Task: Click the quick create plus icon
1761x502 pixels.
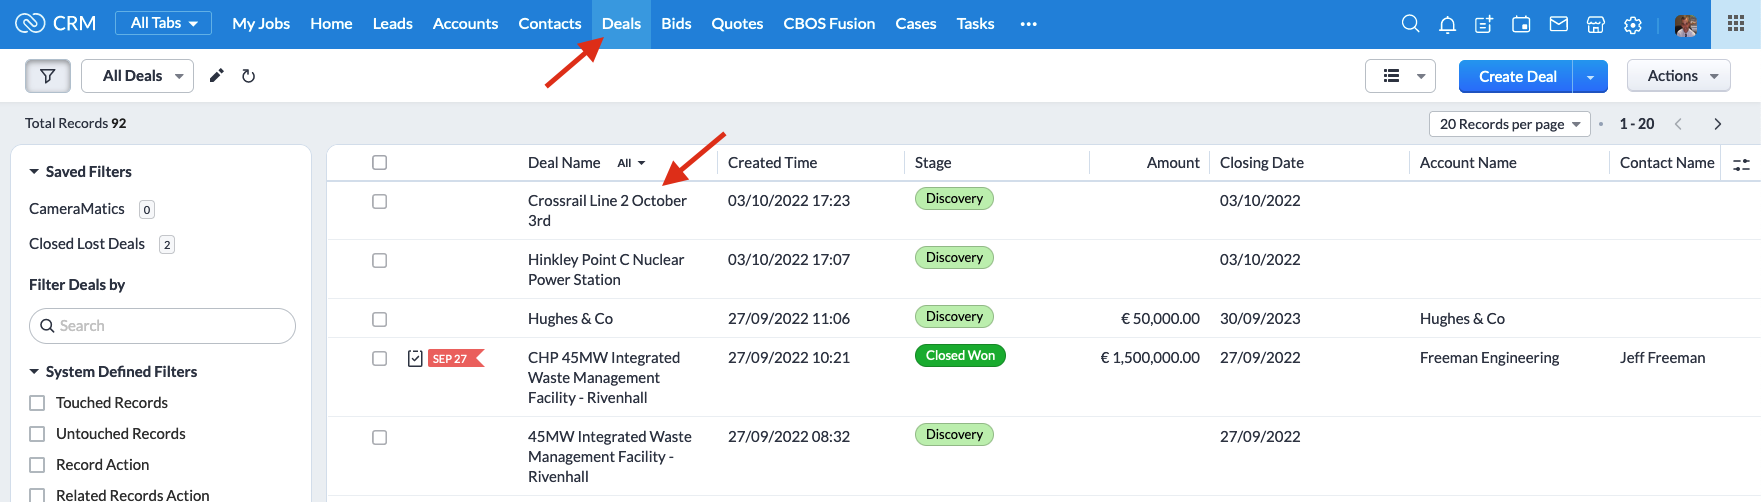Action: point(1484,24)
